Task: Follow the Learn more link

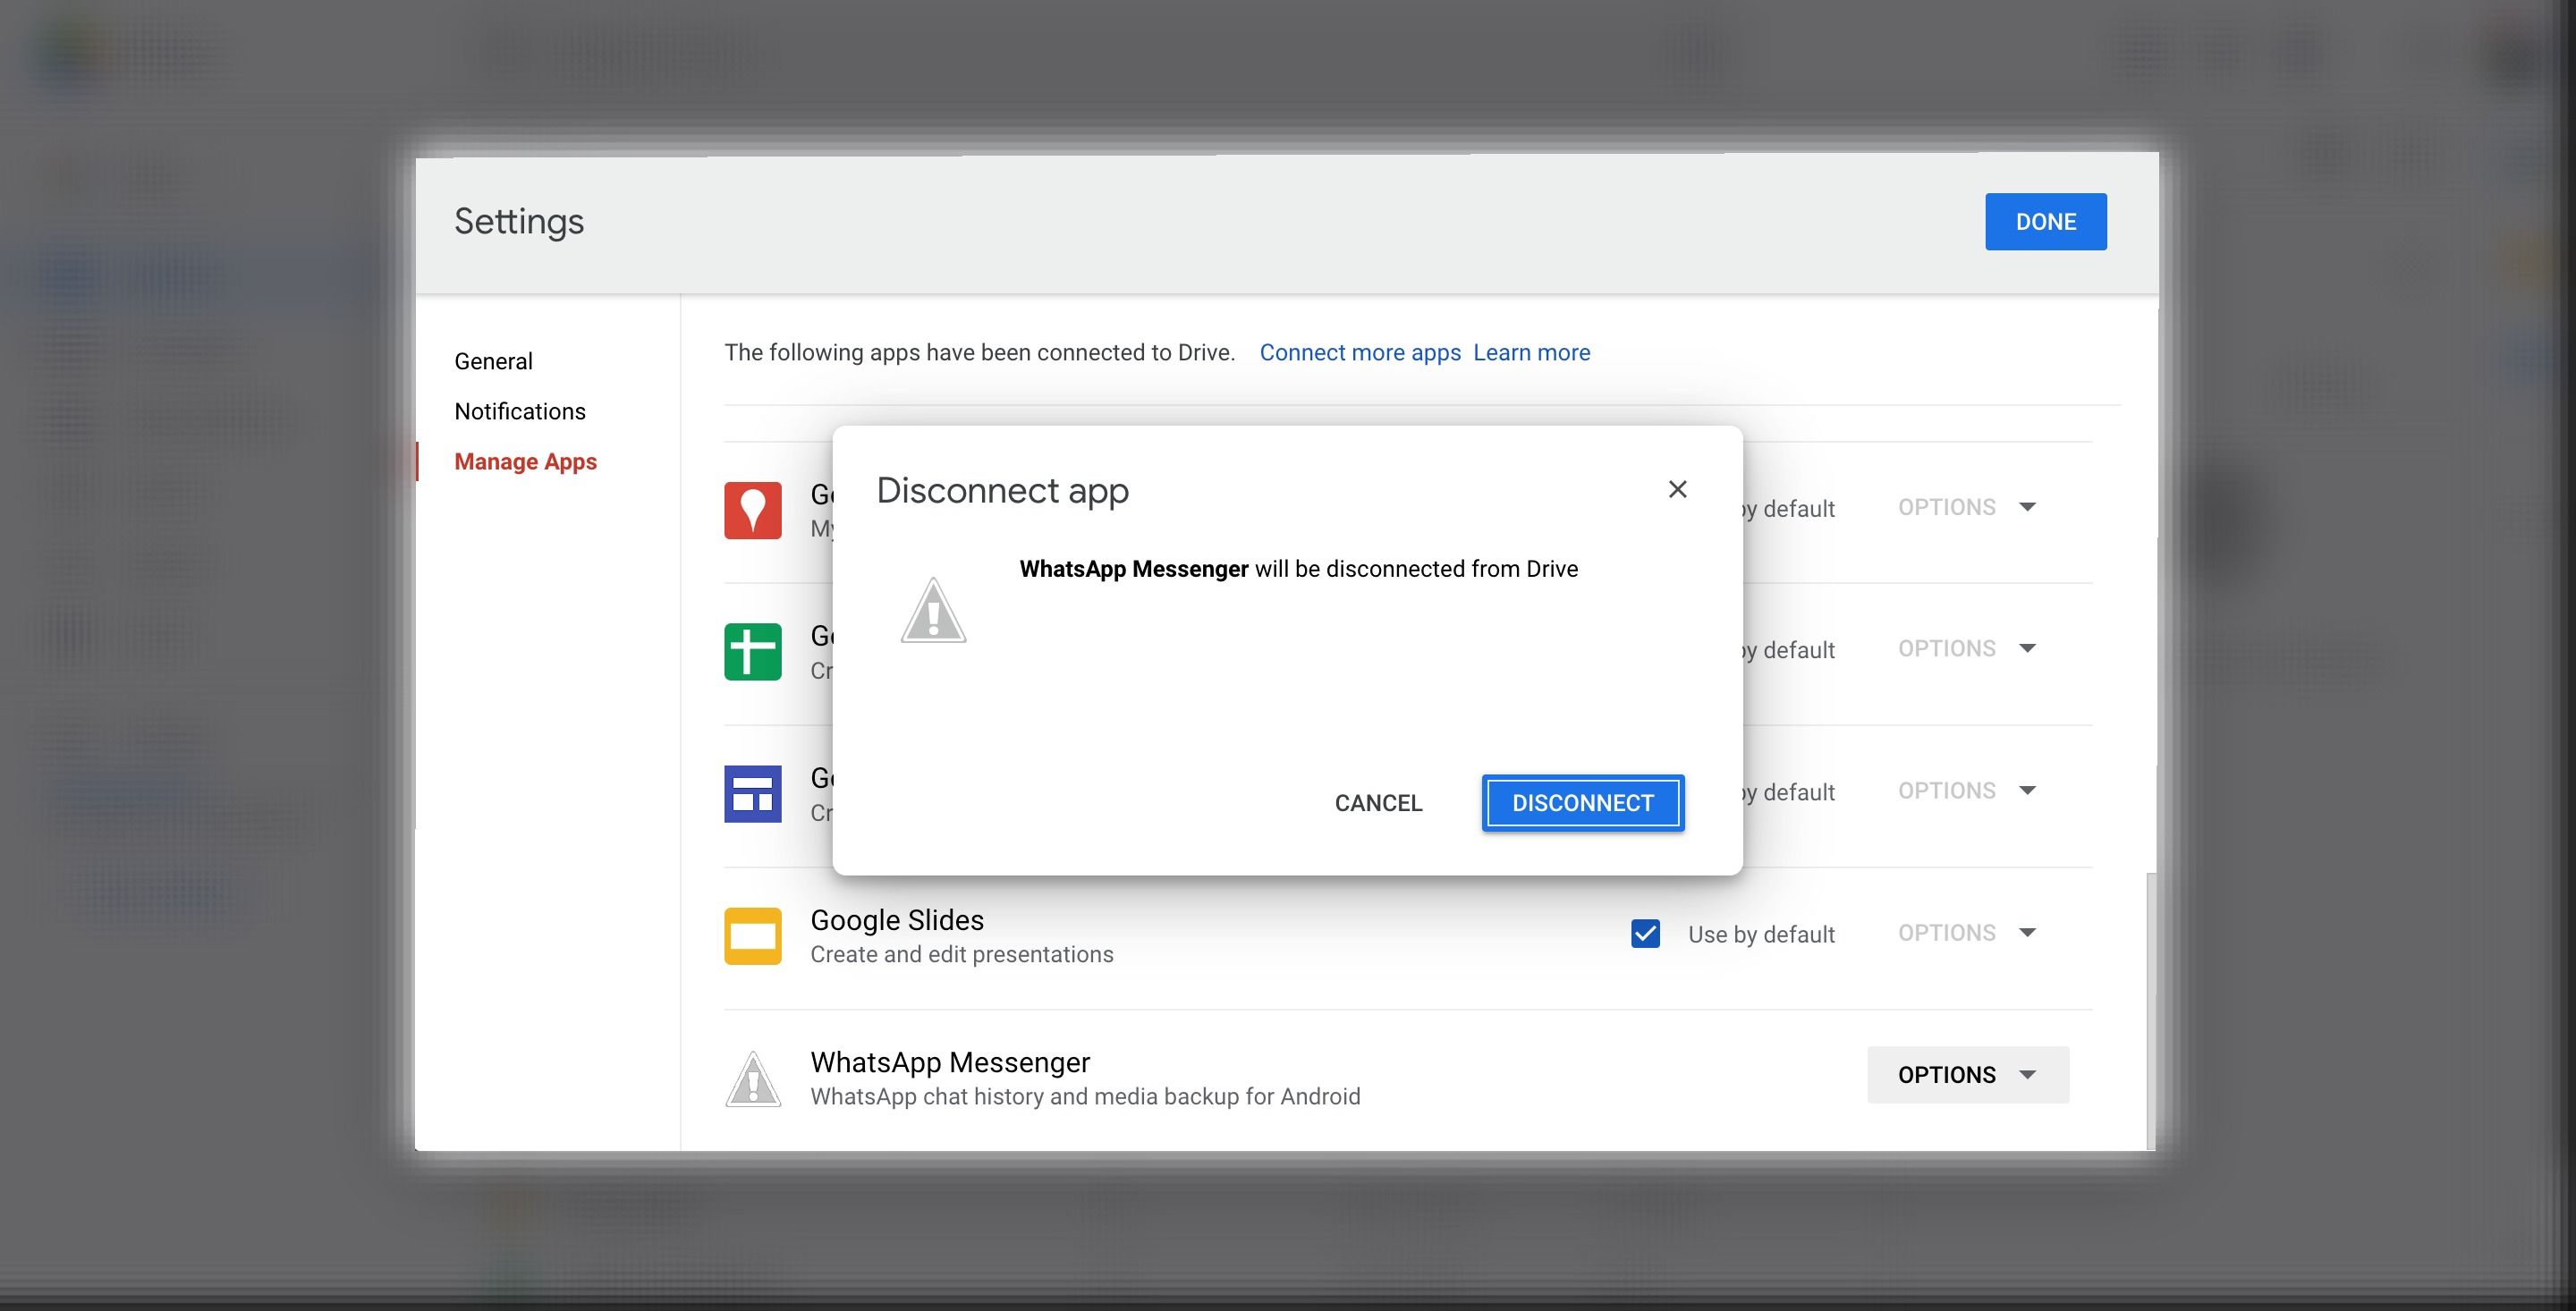Action: 1531,352
